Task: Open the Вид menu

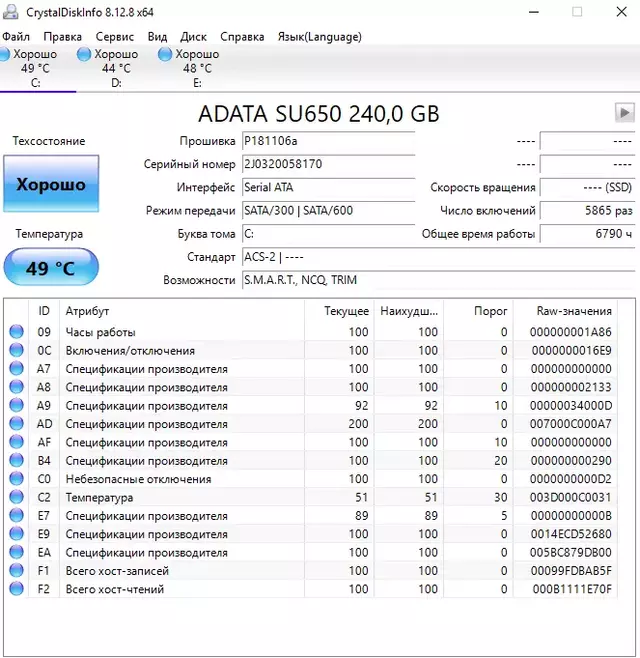Action: 157,37
